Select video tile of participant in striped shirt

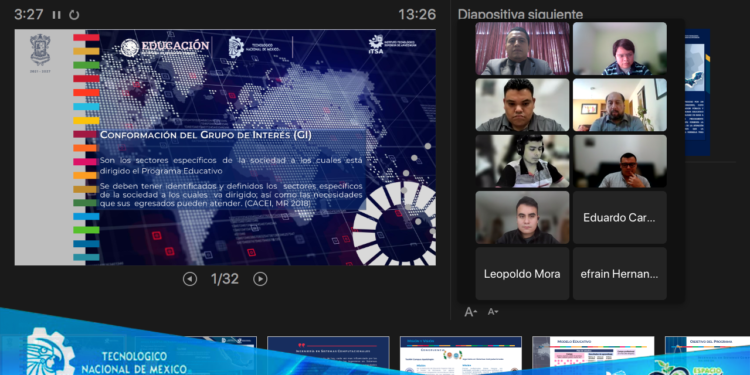tap(619, 49)
